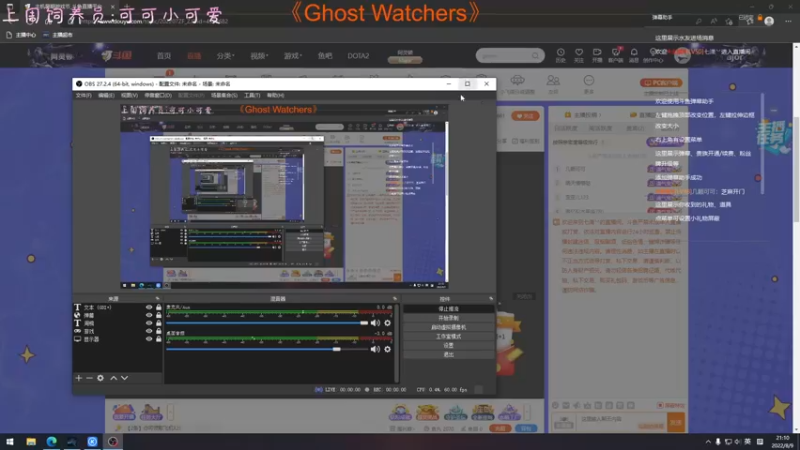Move selected source up with the up arrow
Screen dimensions: 800x450
(114, 378)
